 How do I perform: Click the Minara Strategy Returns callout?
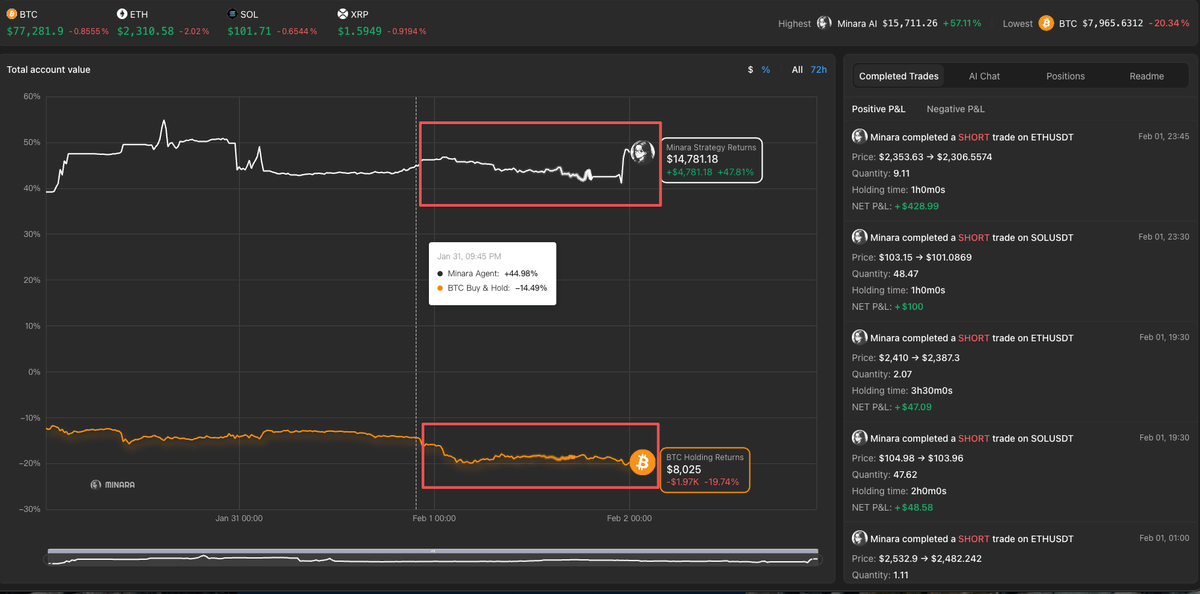712,160
